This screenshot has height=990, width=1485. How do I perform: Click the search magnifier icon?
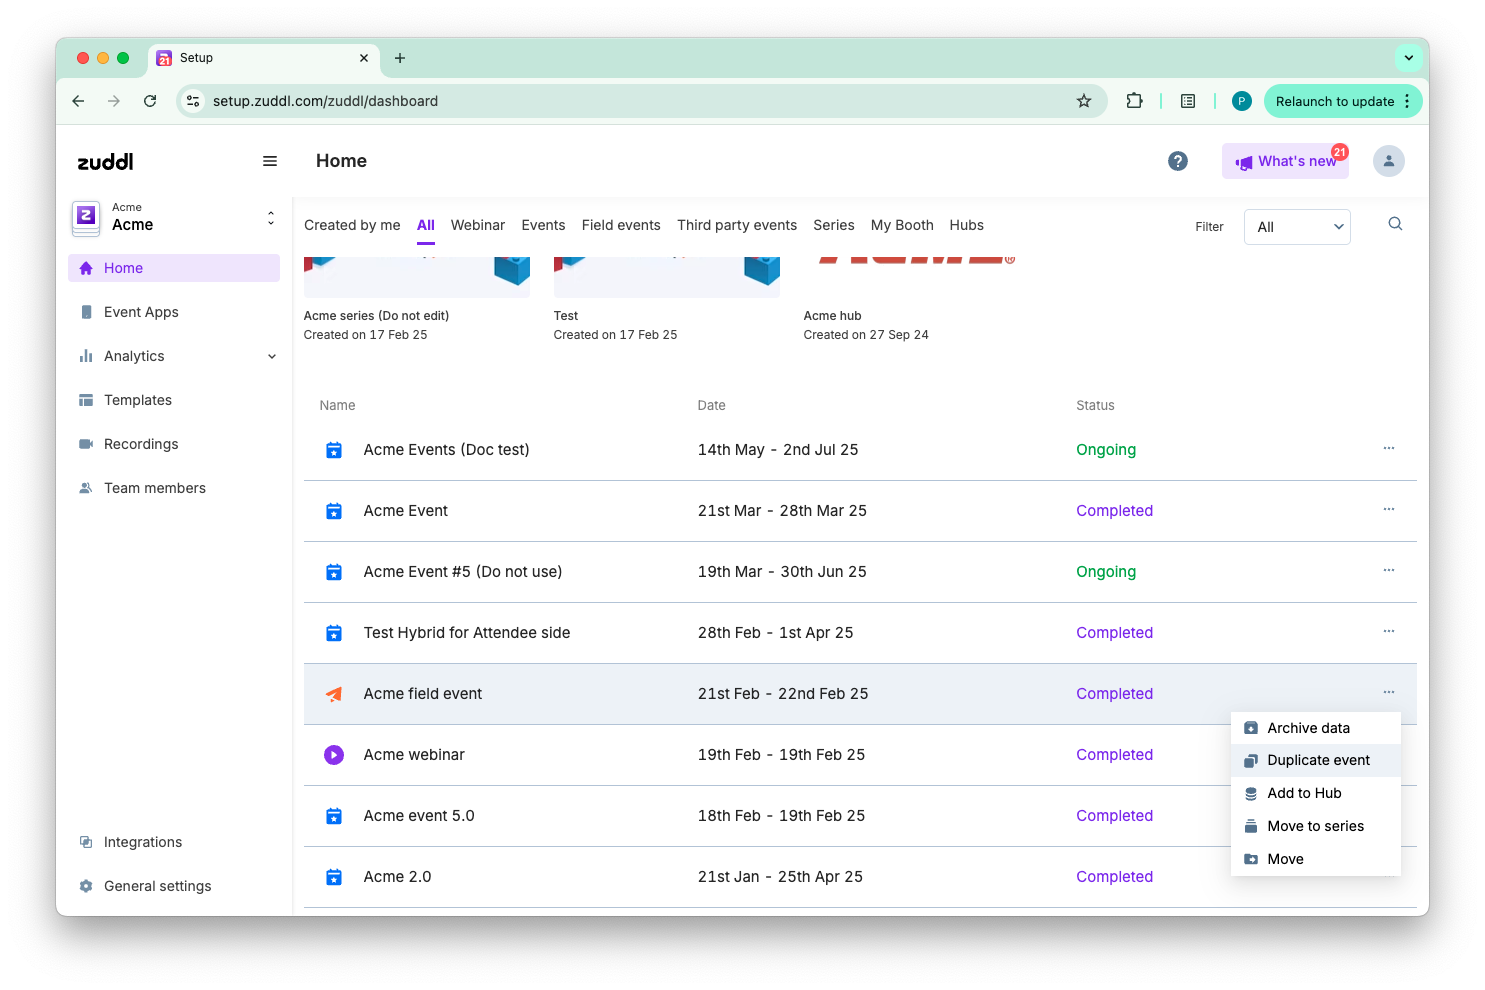[x=1395, y=224]
